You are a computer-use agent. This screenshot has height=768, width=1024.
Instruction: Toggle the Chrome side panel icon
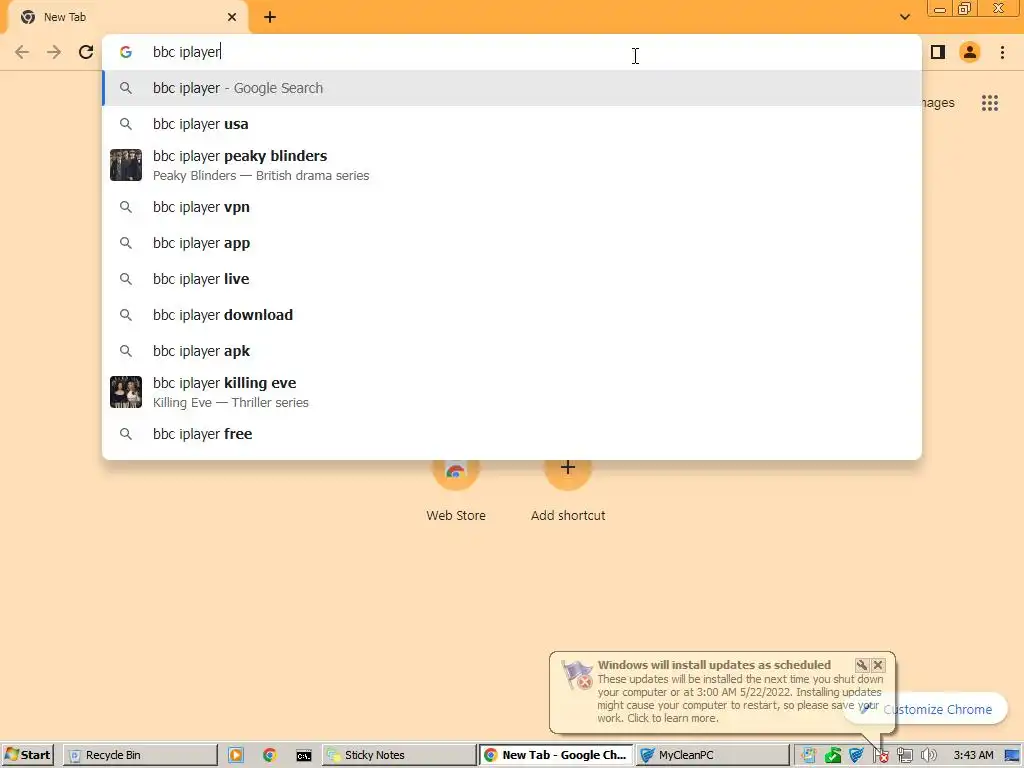938,52
